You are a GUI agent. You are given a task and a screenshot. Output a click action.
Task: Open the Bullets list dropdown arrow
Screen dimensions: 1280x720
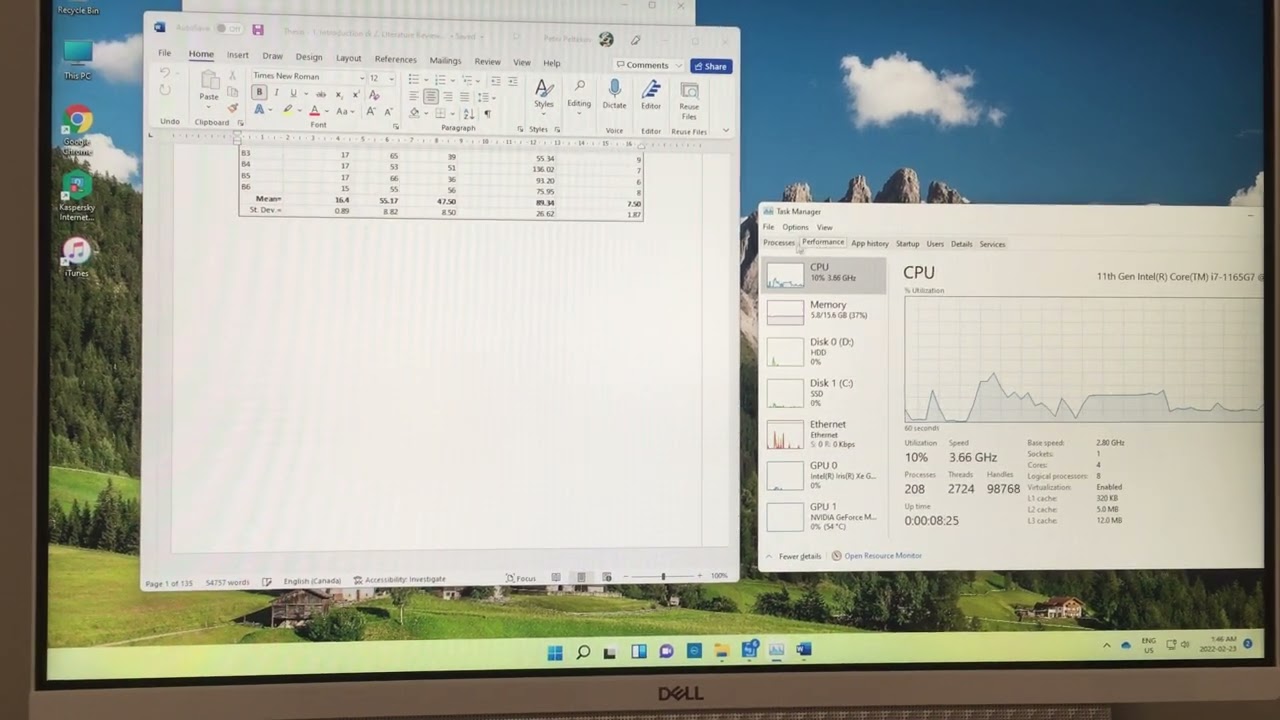tap(426, 80)
